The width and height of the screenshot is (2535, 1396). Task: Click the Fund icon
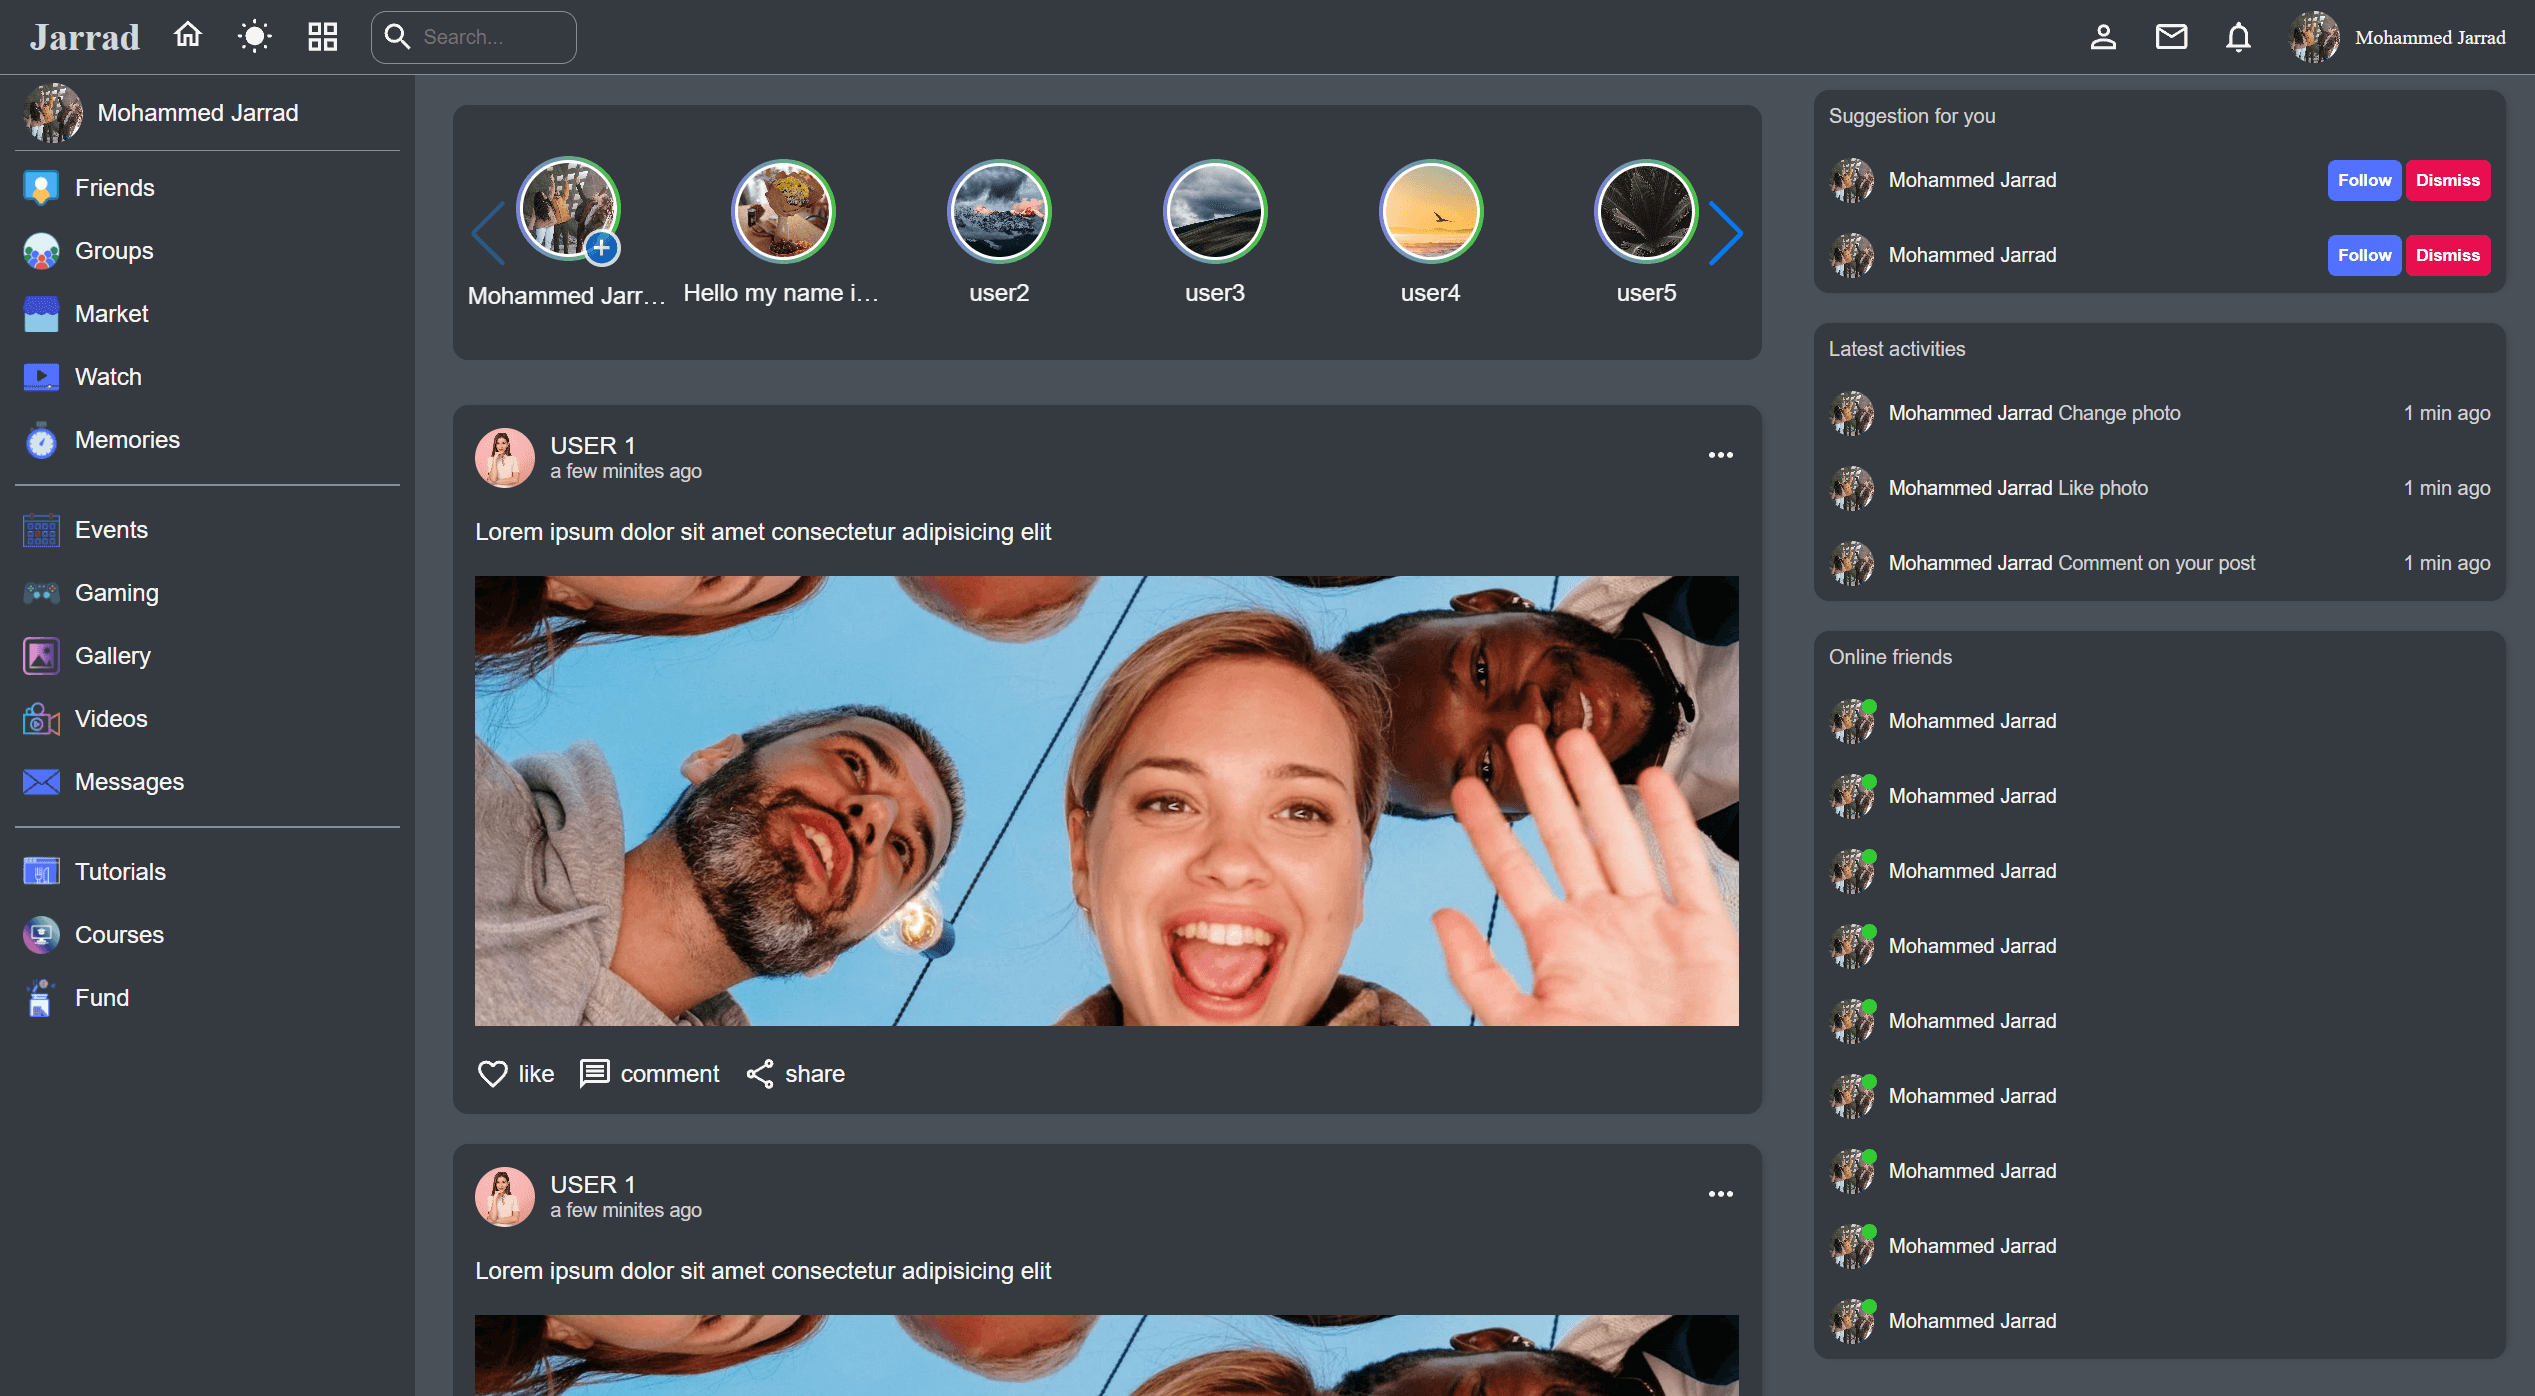click(41, 998)
